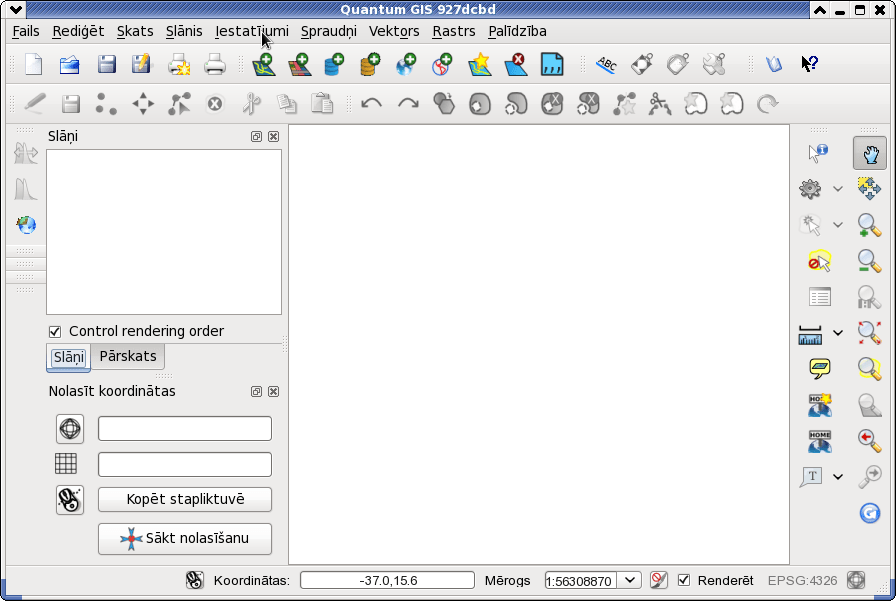This screenshot has height=601, width=896.
Task: Open composer manager printer icon
Action: (x=215, y=64)
